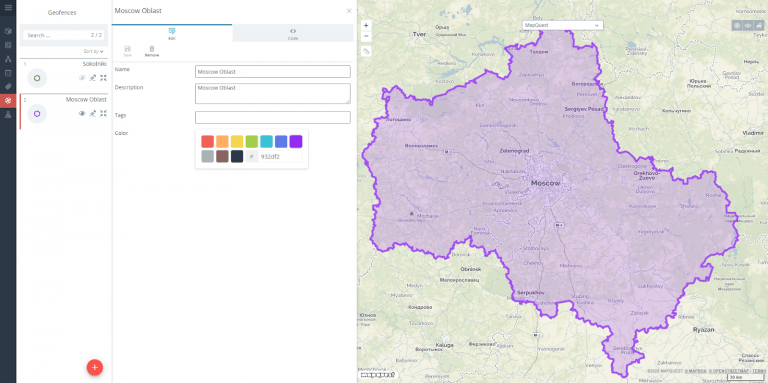768x383 pixels.
Task: Switch to the Code tab
Action: click(x=293, y=33)
